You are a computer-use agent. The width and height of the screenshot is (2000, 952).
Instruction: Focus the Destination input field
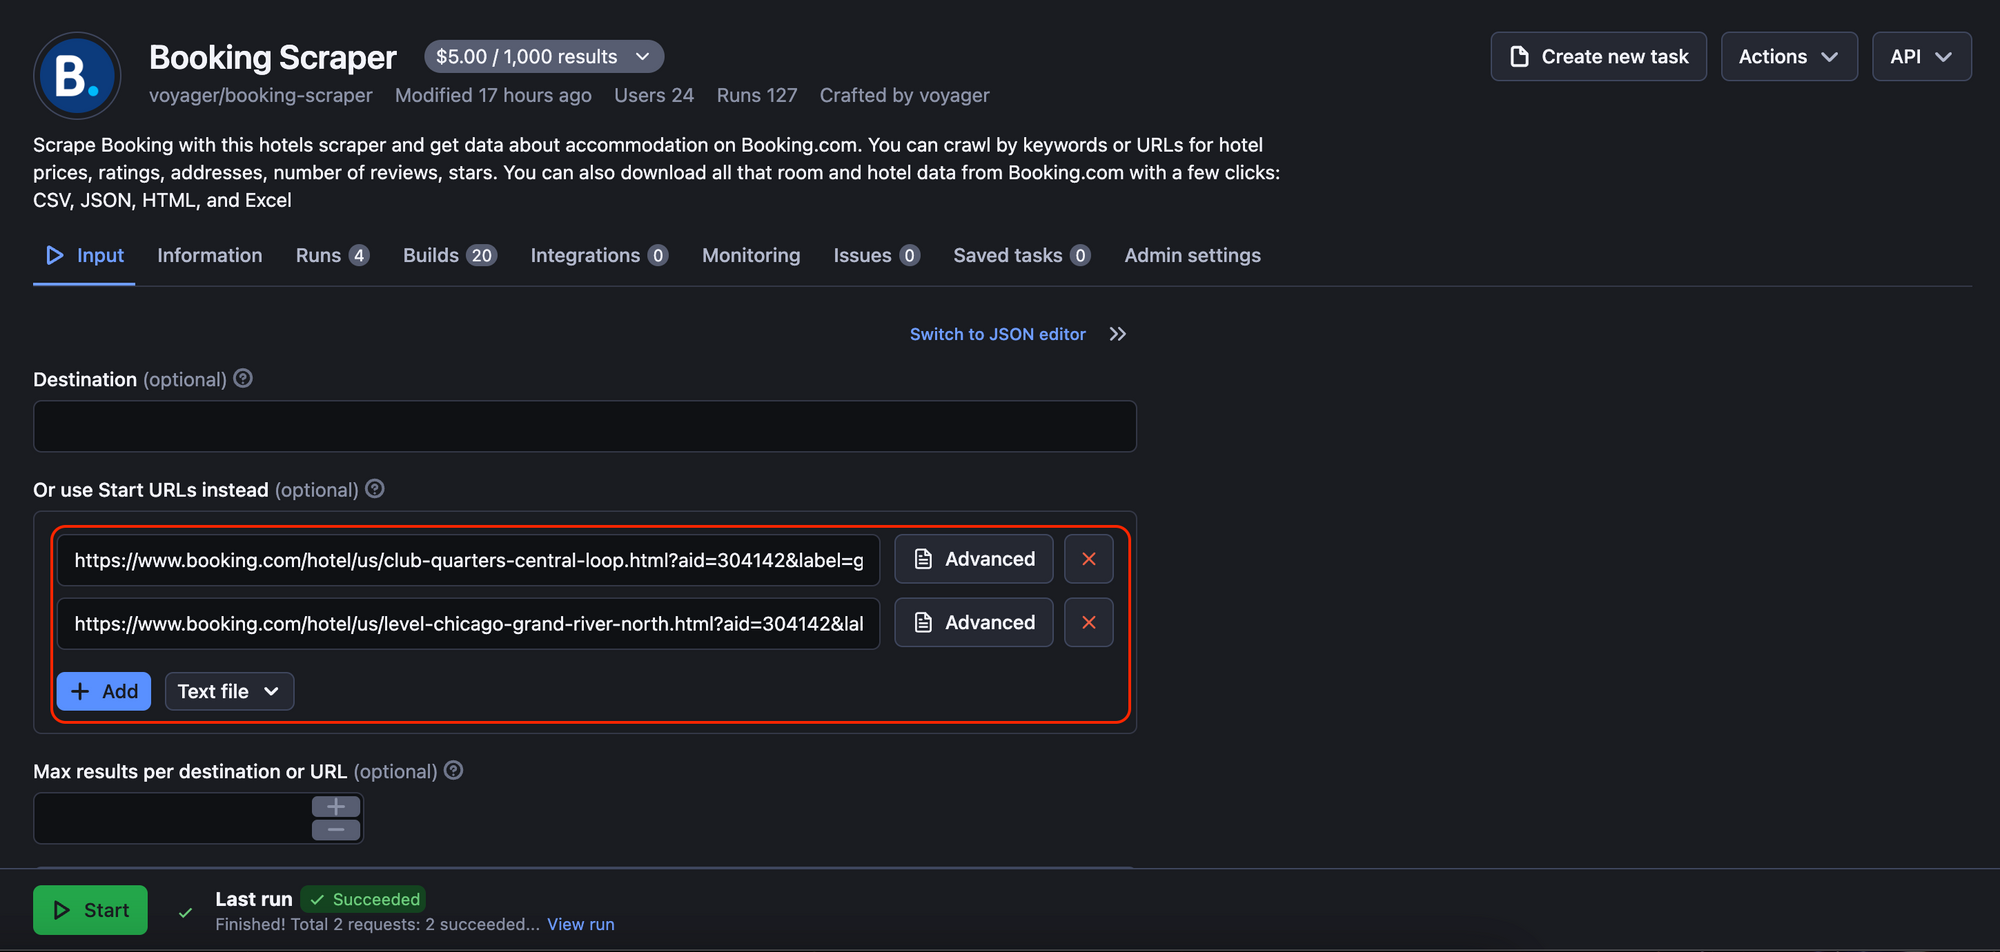(585, 427)
